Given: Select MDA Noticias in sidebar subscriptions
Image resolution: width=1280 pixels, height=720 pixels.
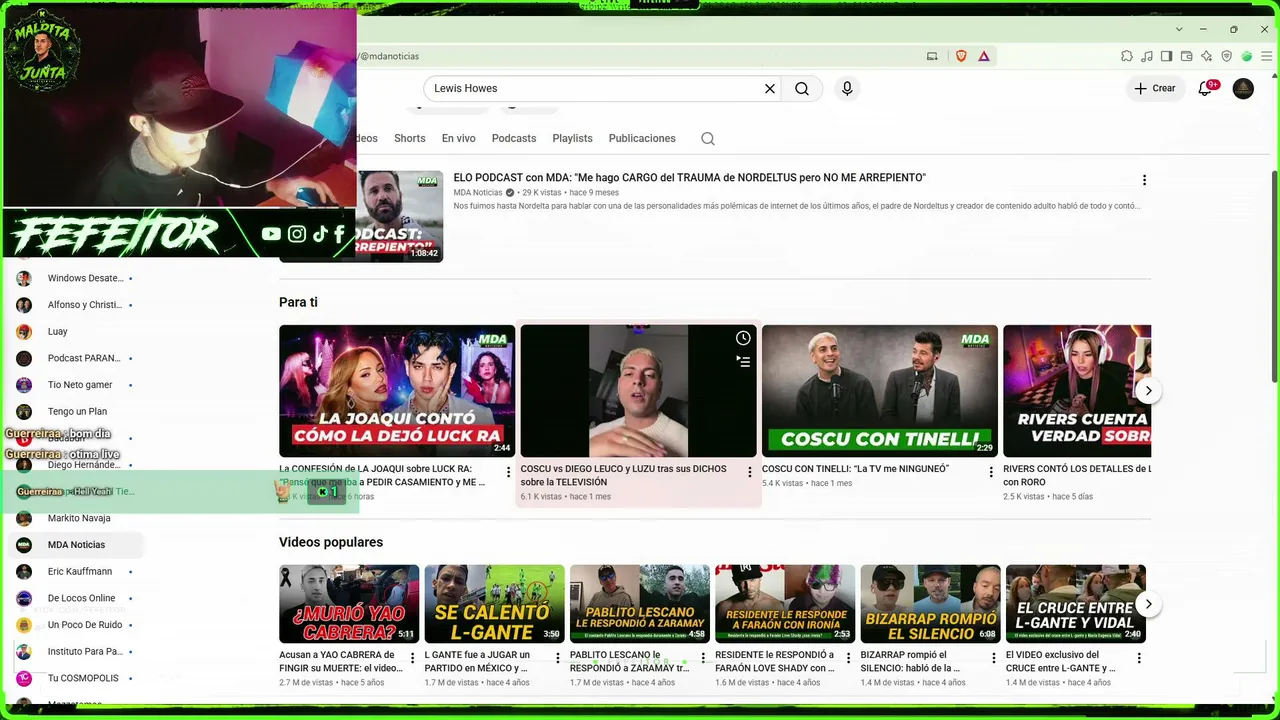Looking at the screenshot, I should (x=76, y=545).
